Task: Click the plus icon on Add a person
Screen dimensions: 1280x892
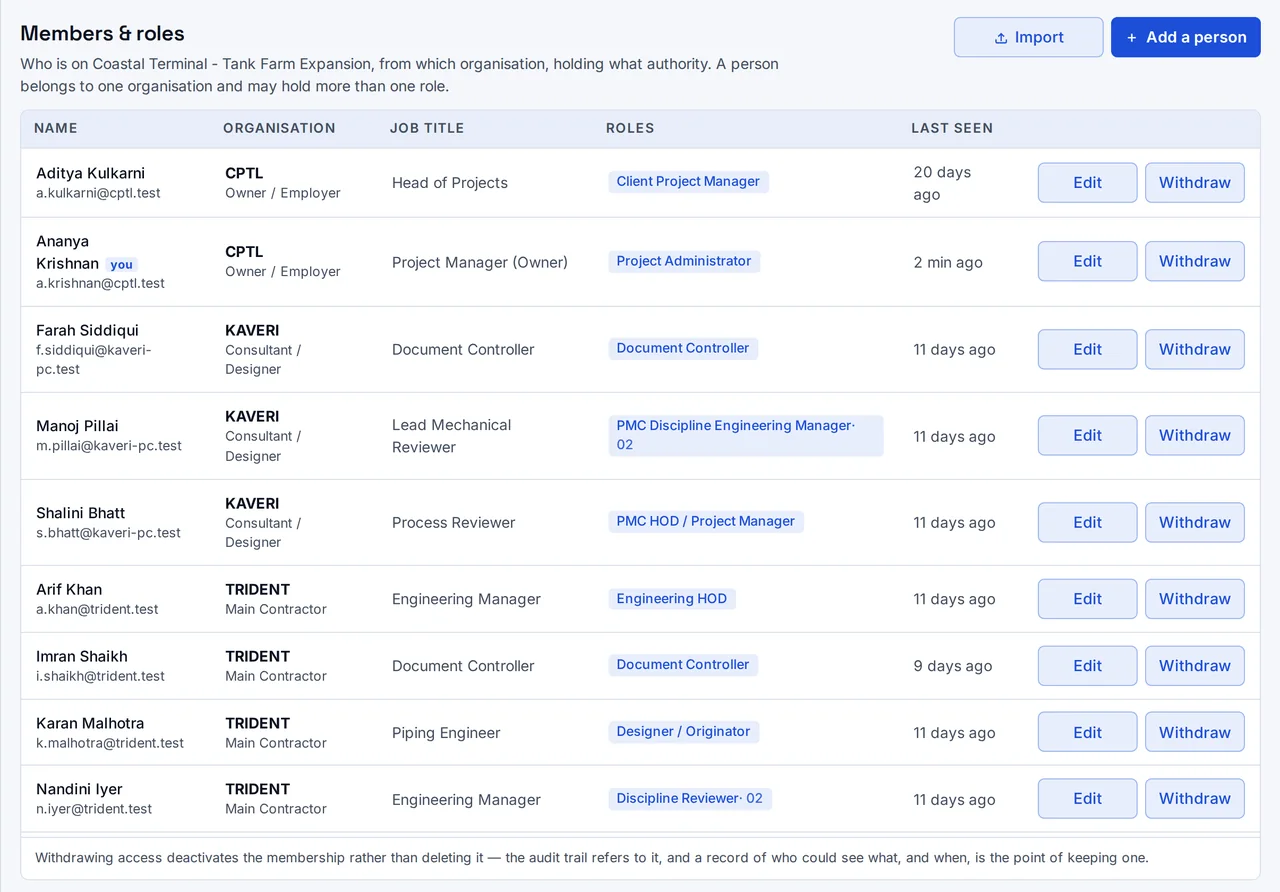Action: coord(1132,38)
